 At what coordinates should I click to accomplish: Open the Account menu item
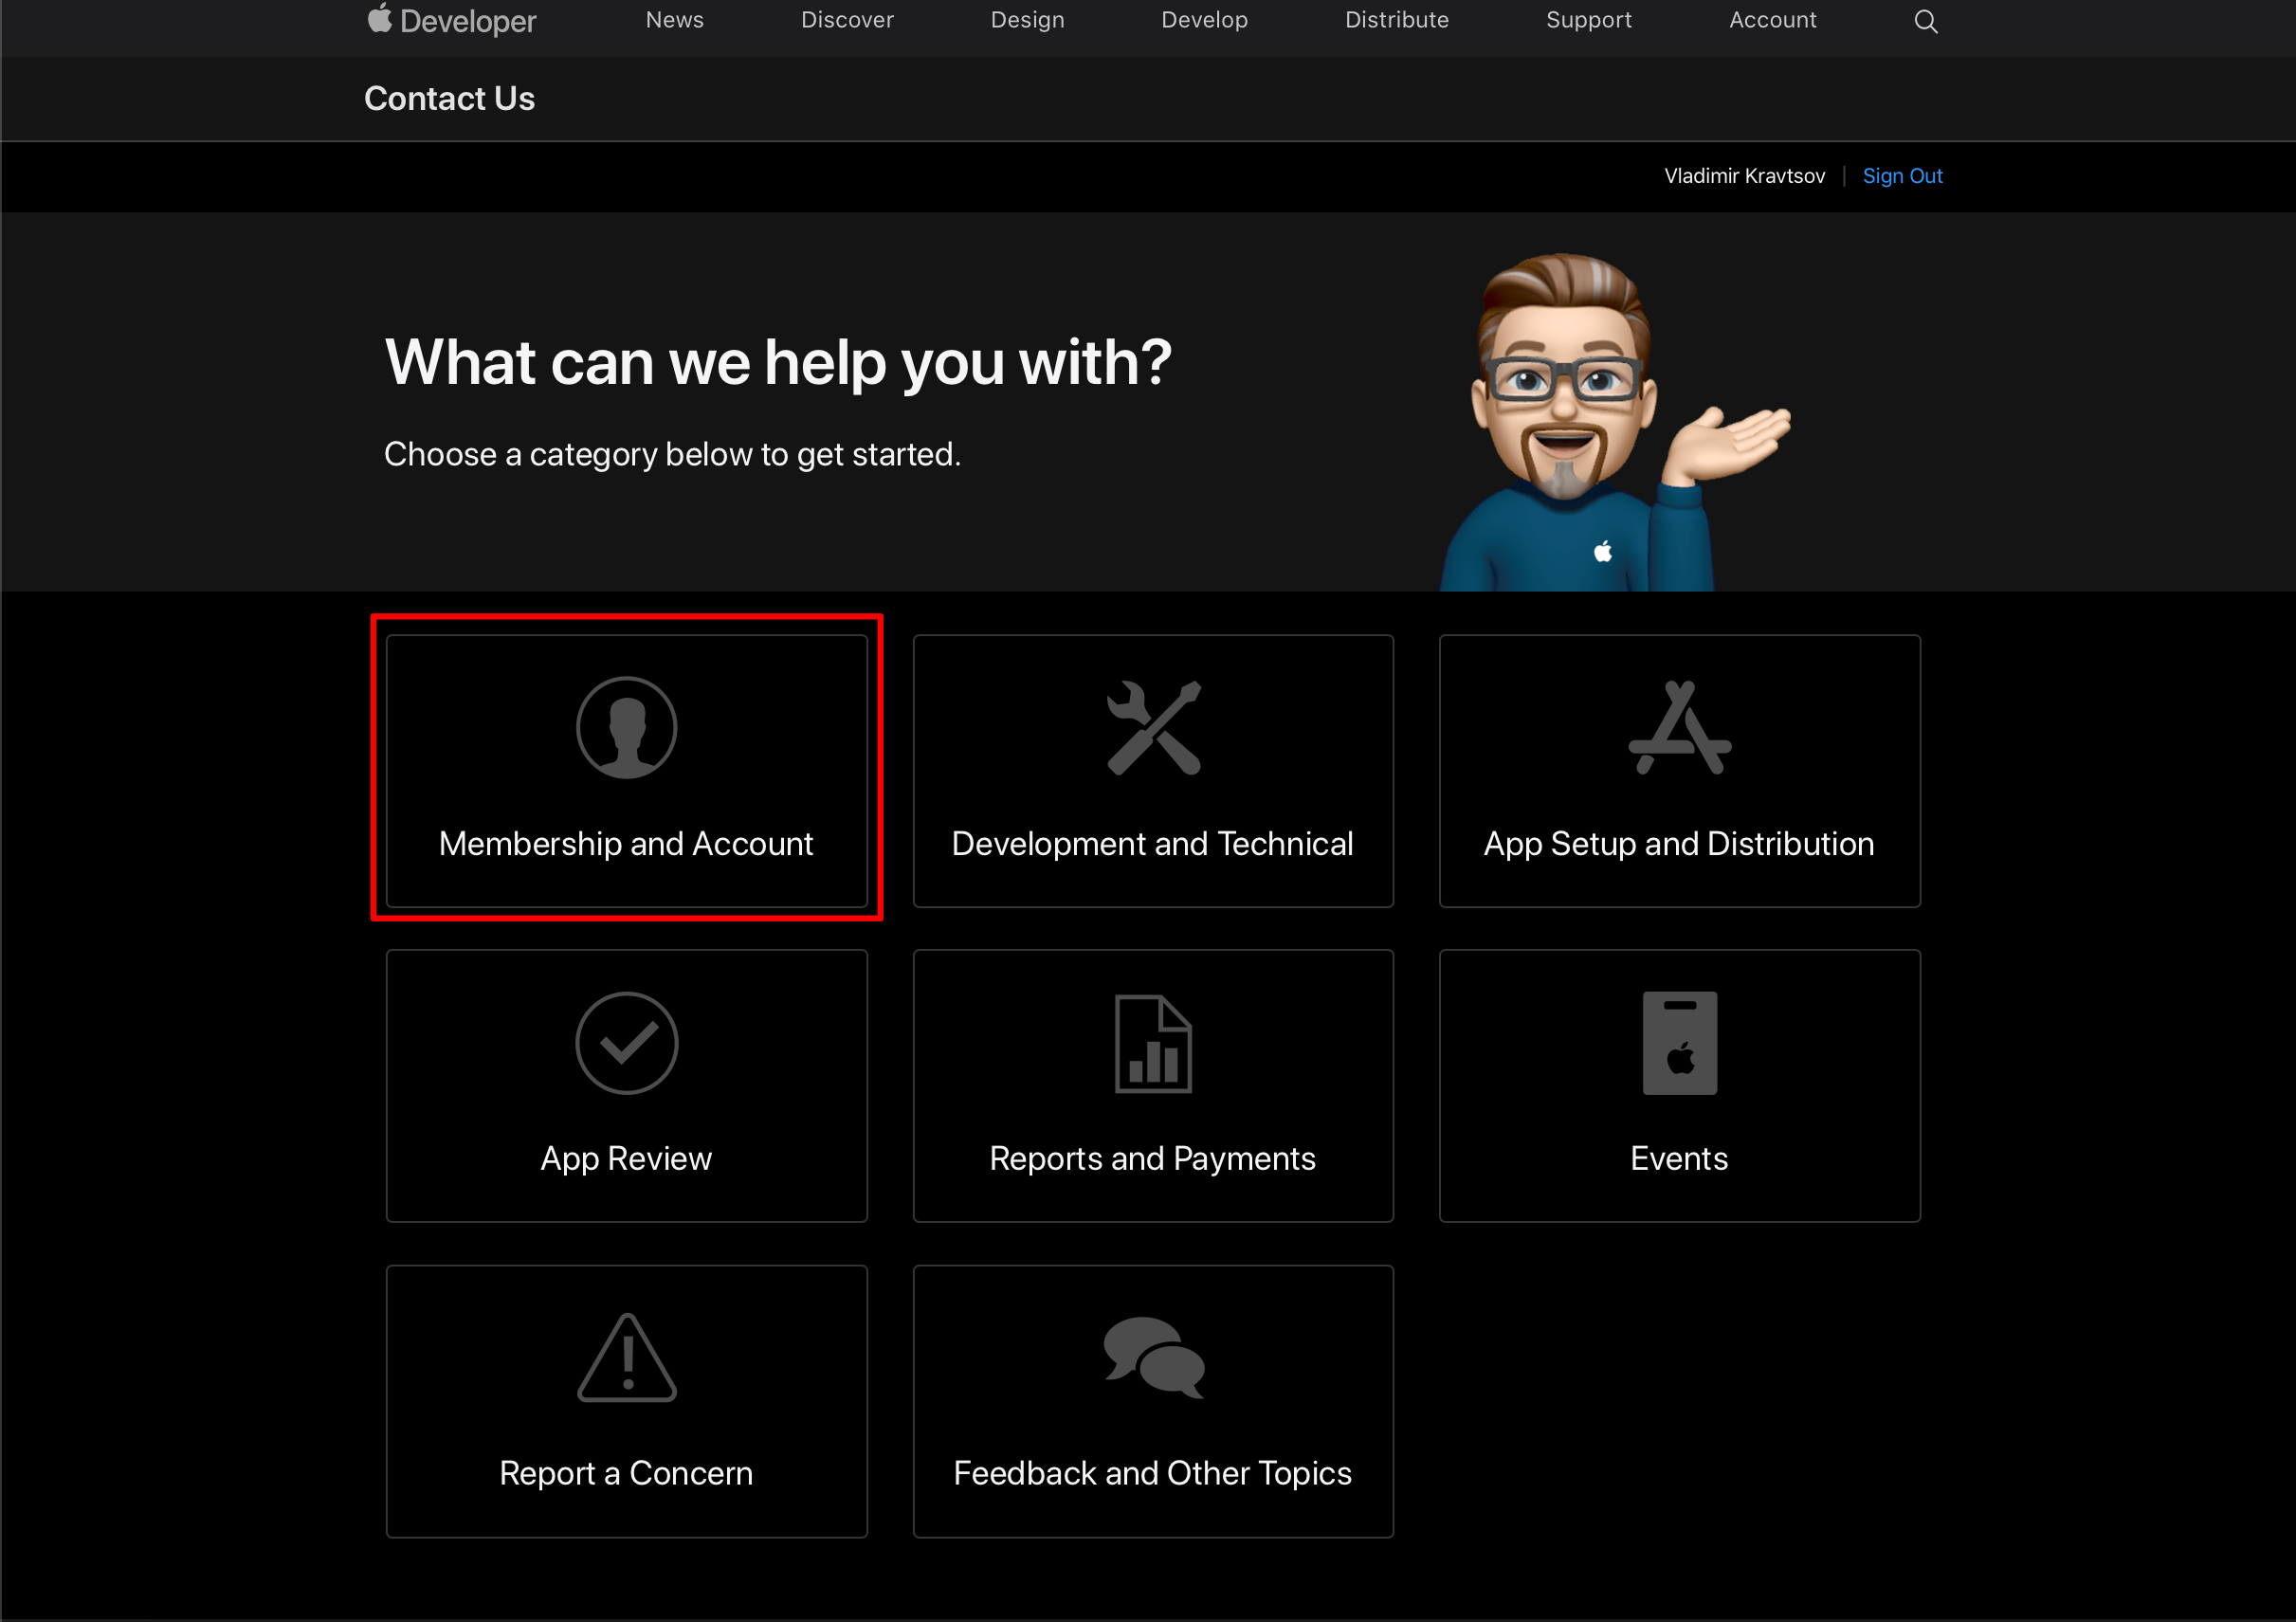click(1772, 20)
